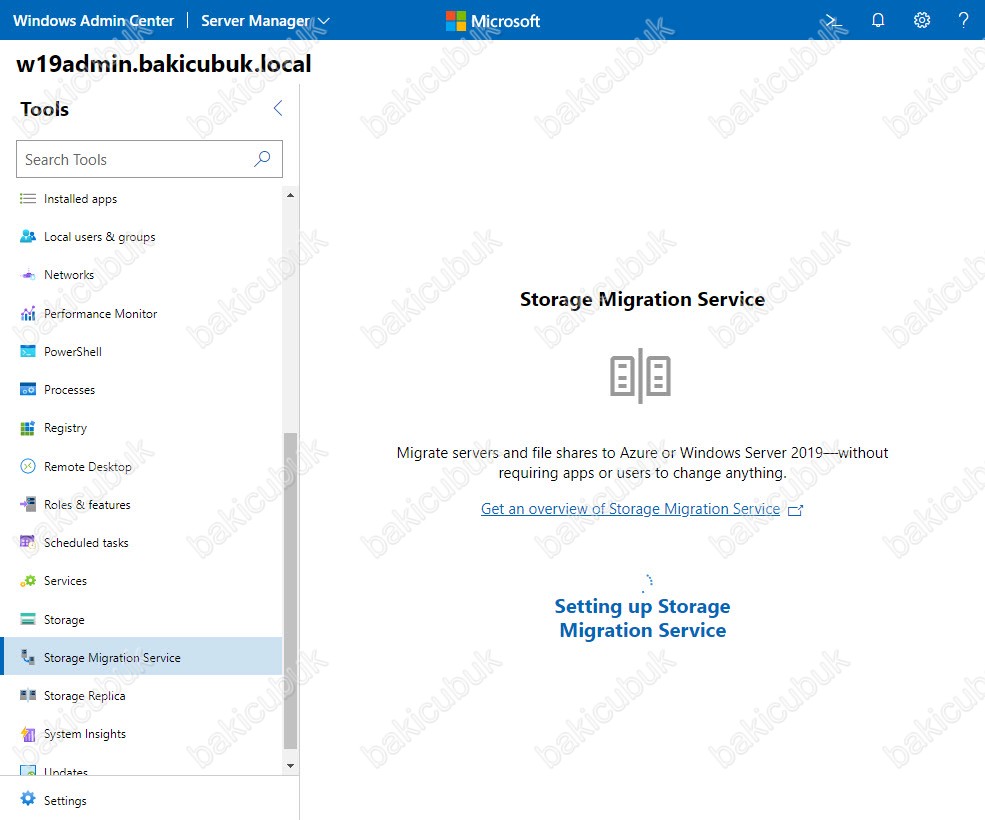This screenshot has width=985, height=820.
Task: Click the tools list scroll up arrow
Action: (290, 195)
